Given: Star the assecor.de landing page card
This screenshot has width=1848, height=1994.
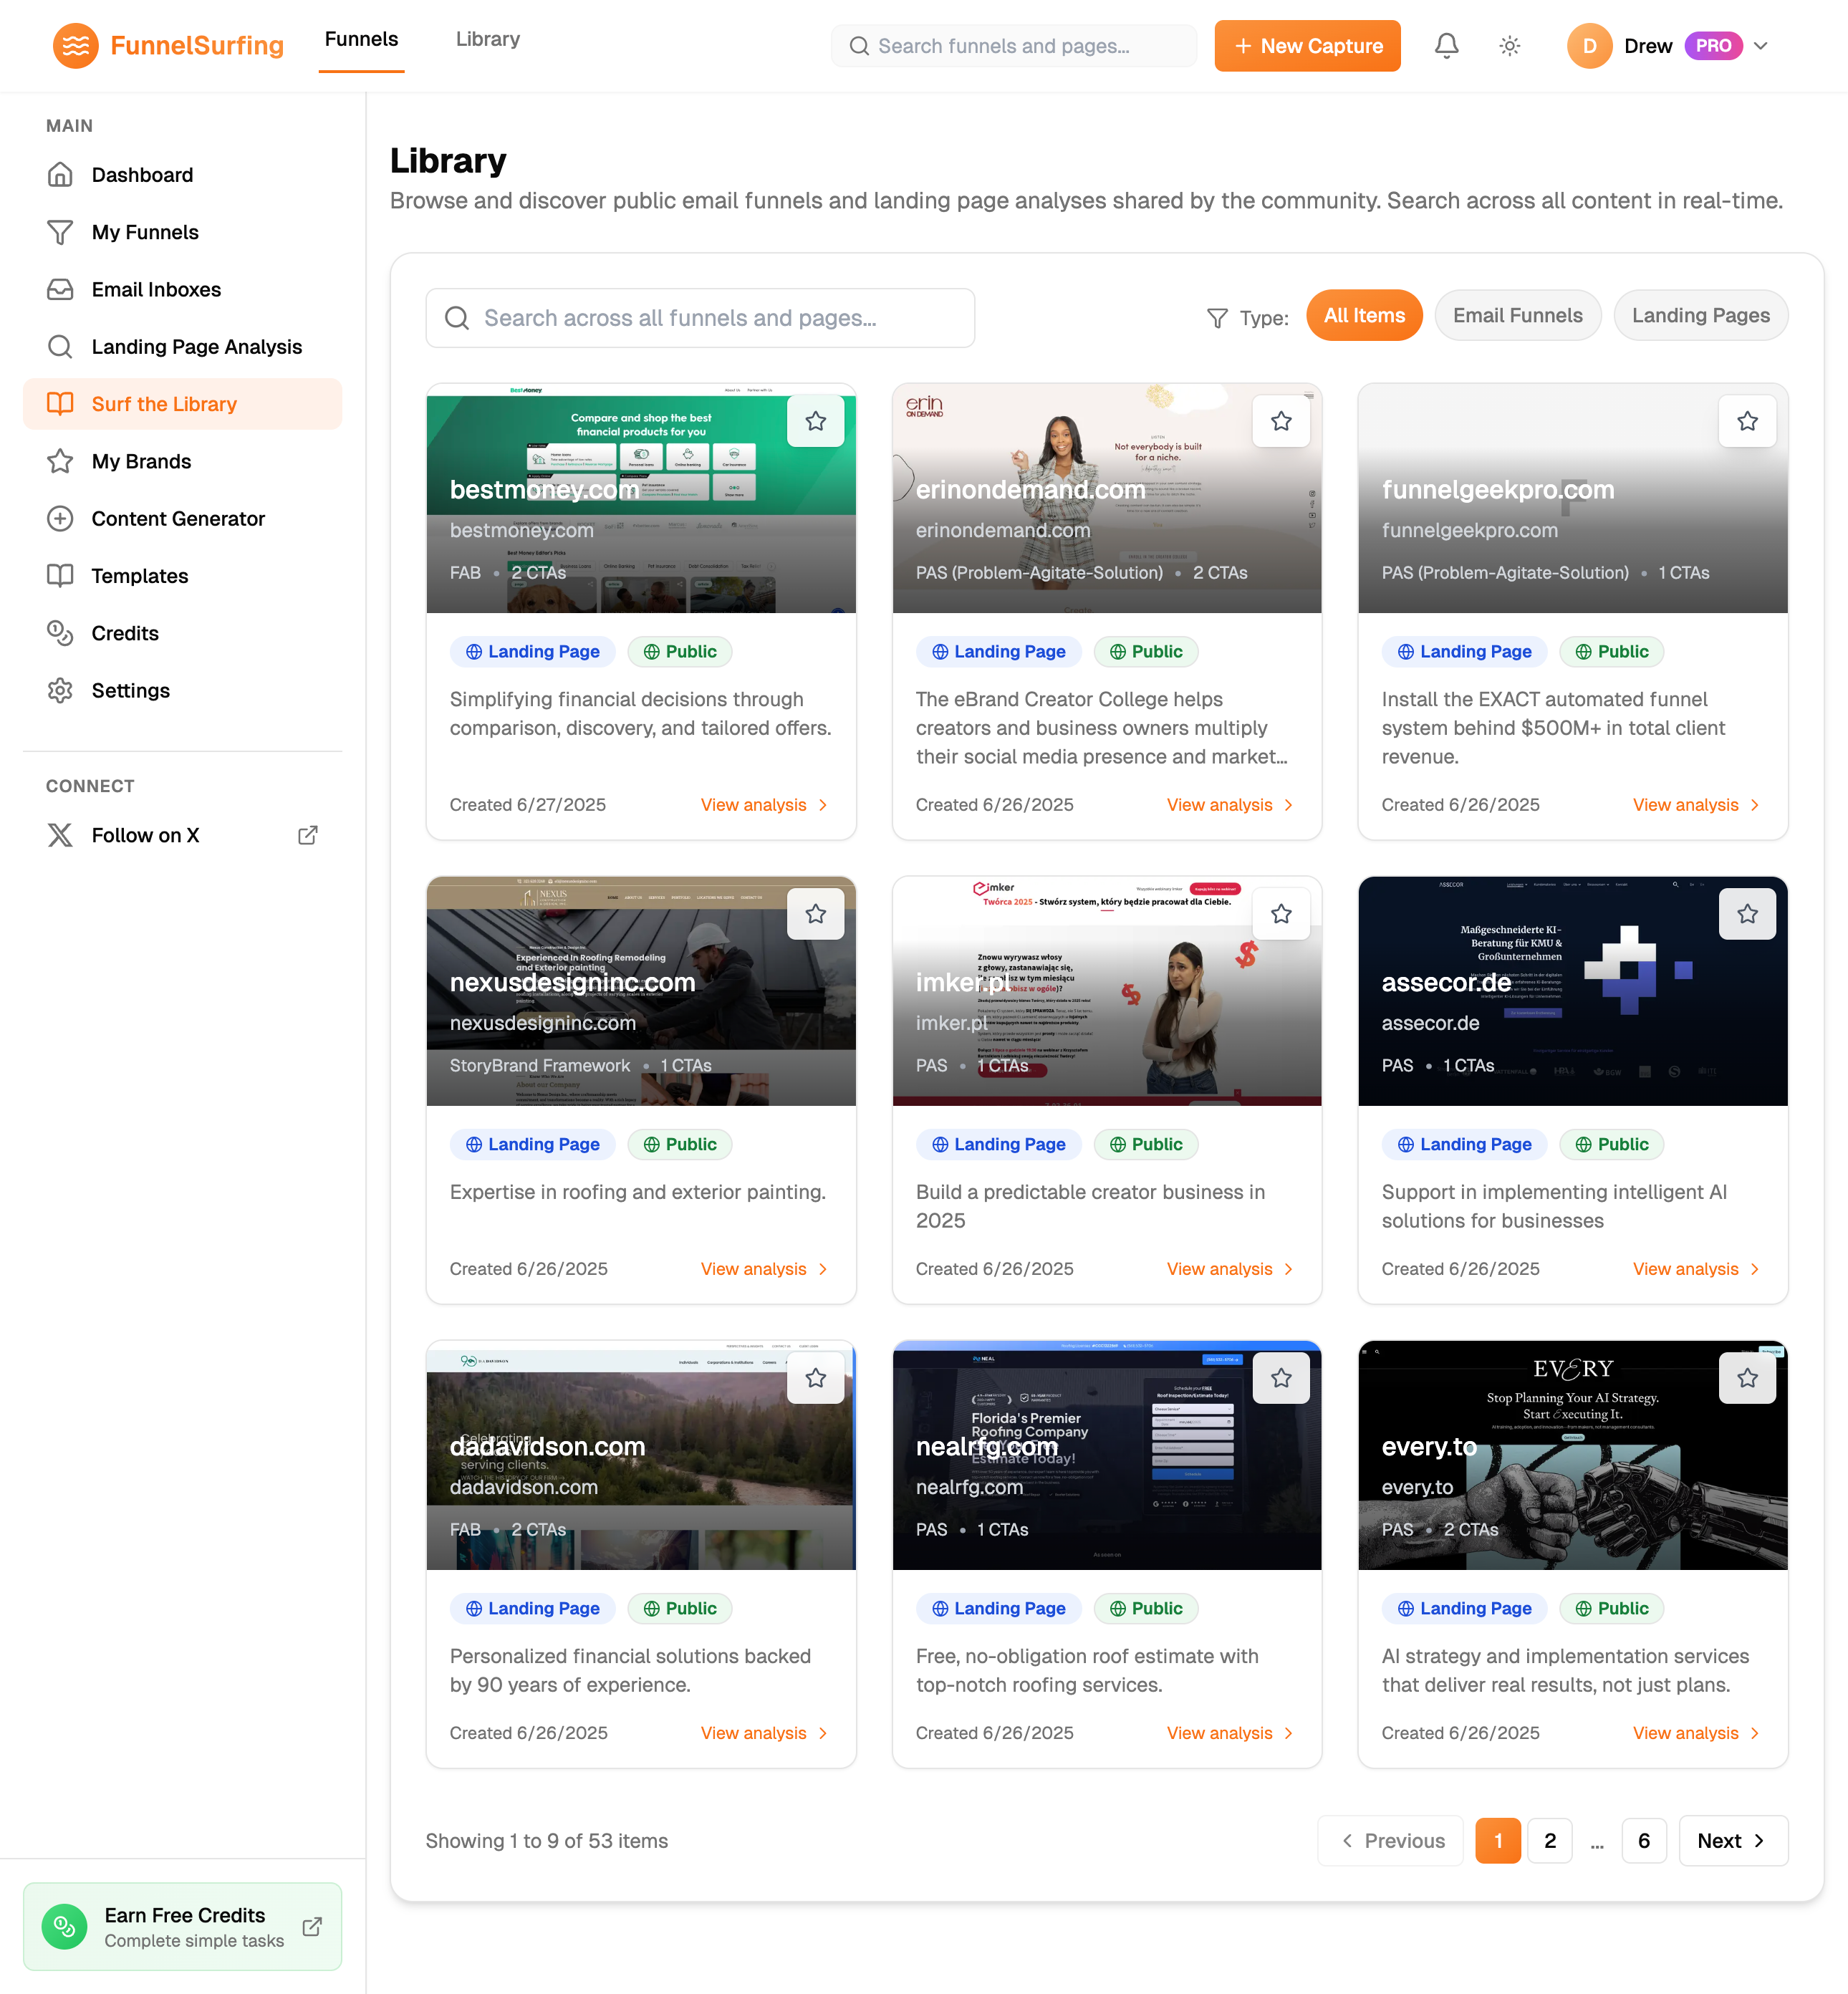Looking at the screenshot, I should 1747,913.
